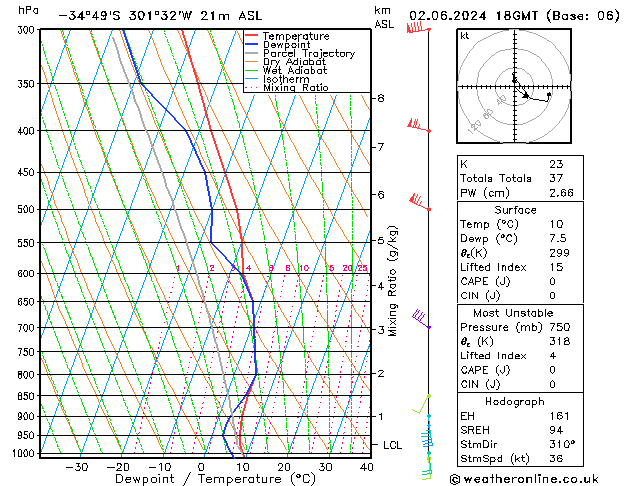Click the CIN (J) row under Most Unstable
Viewport: 629px width, 486px height.
(520, 384)
